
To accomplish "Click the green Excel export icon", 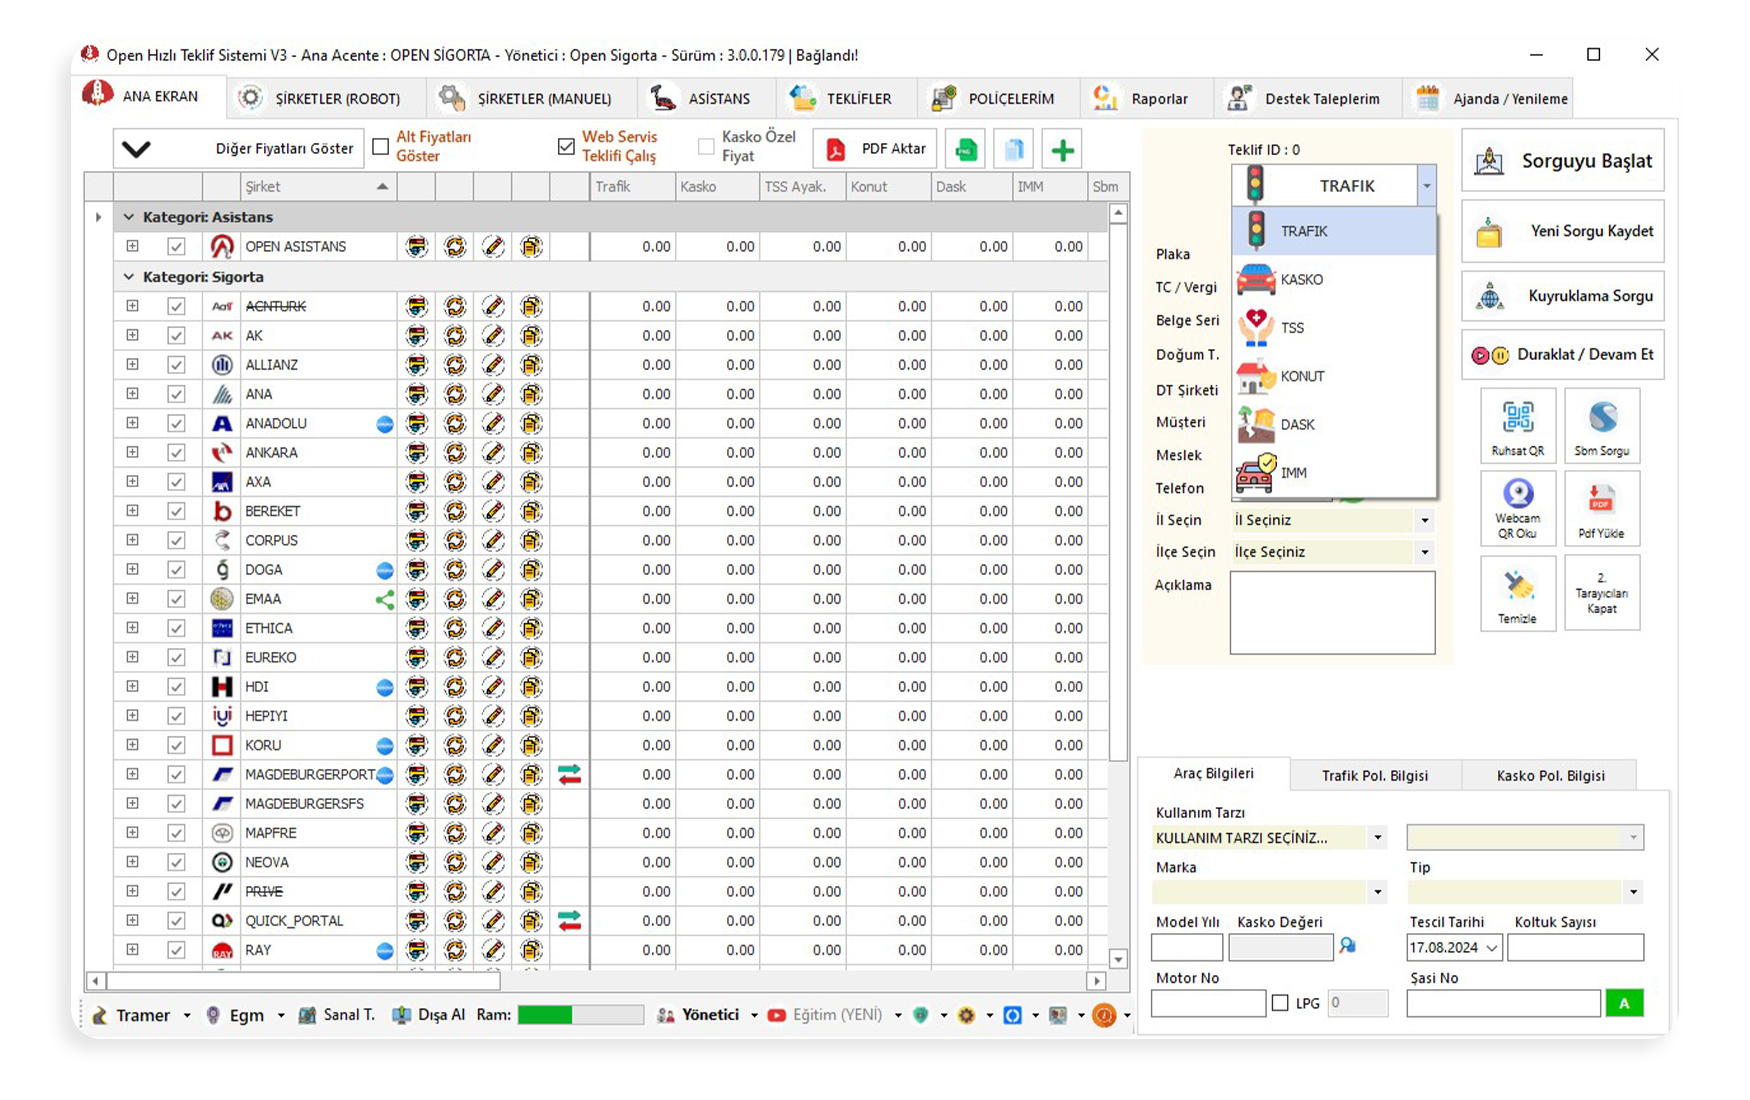I will (966, 150).
